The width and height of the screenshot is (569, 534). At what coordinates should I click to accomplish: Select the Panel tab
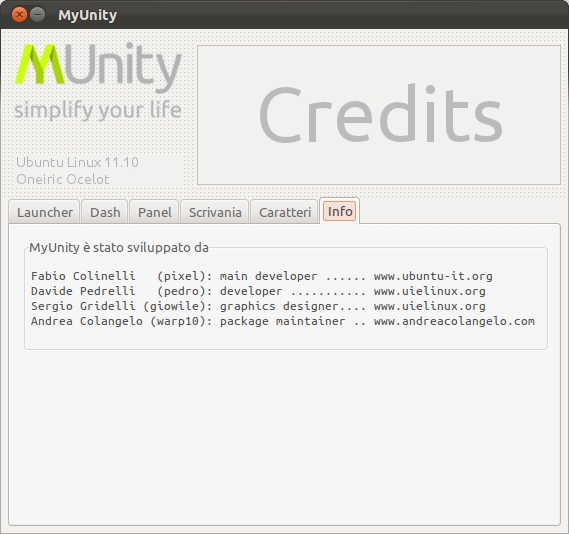(x=154, y=212)
